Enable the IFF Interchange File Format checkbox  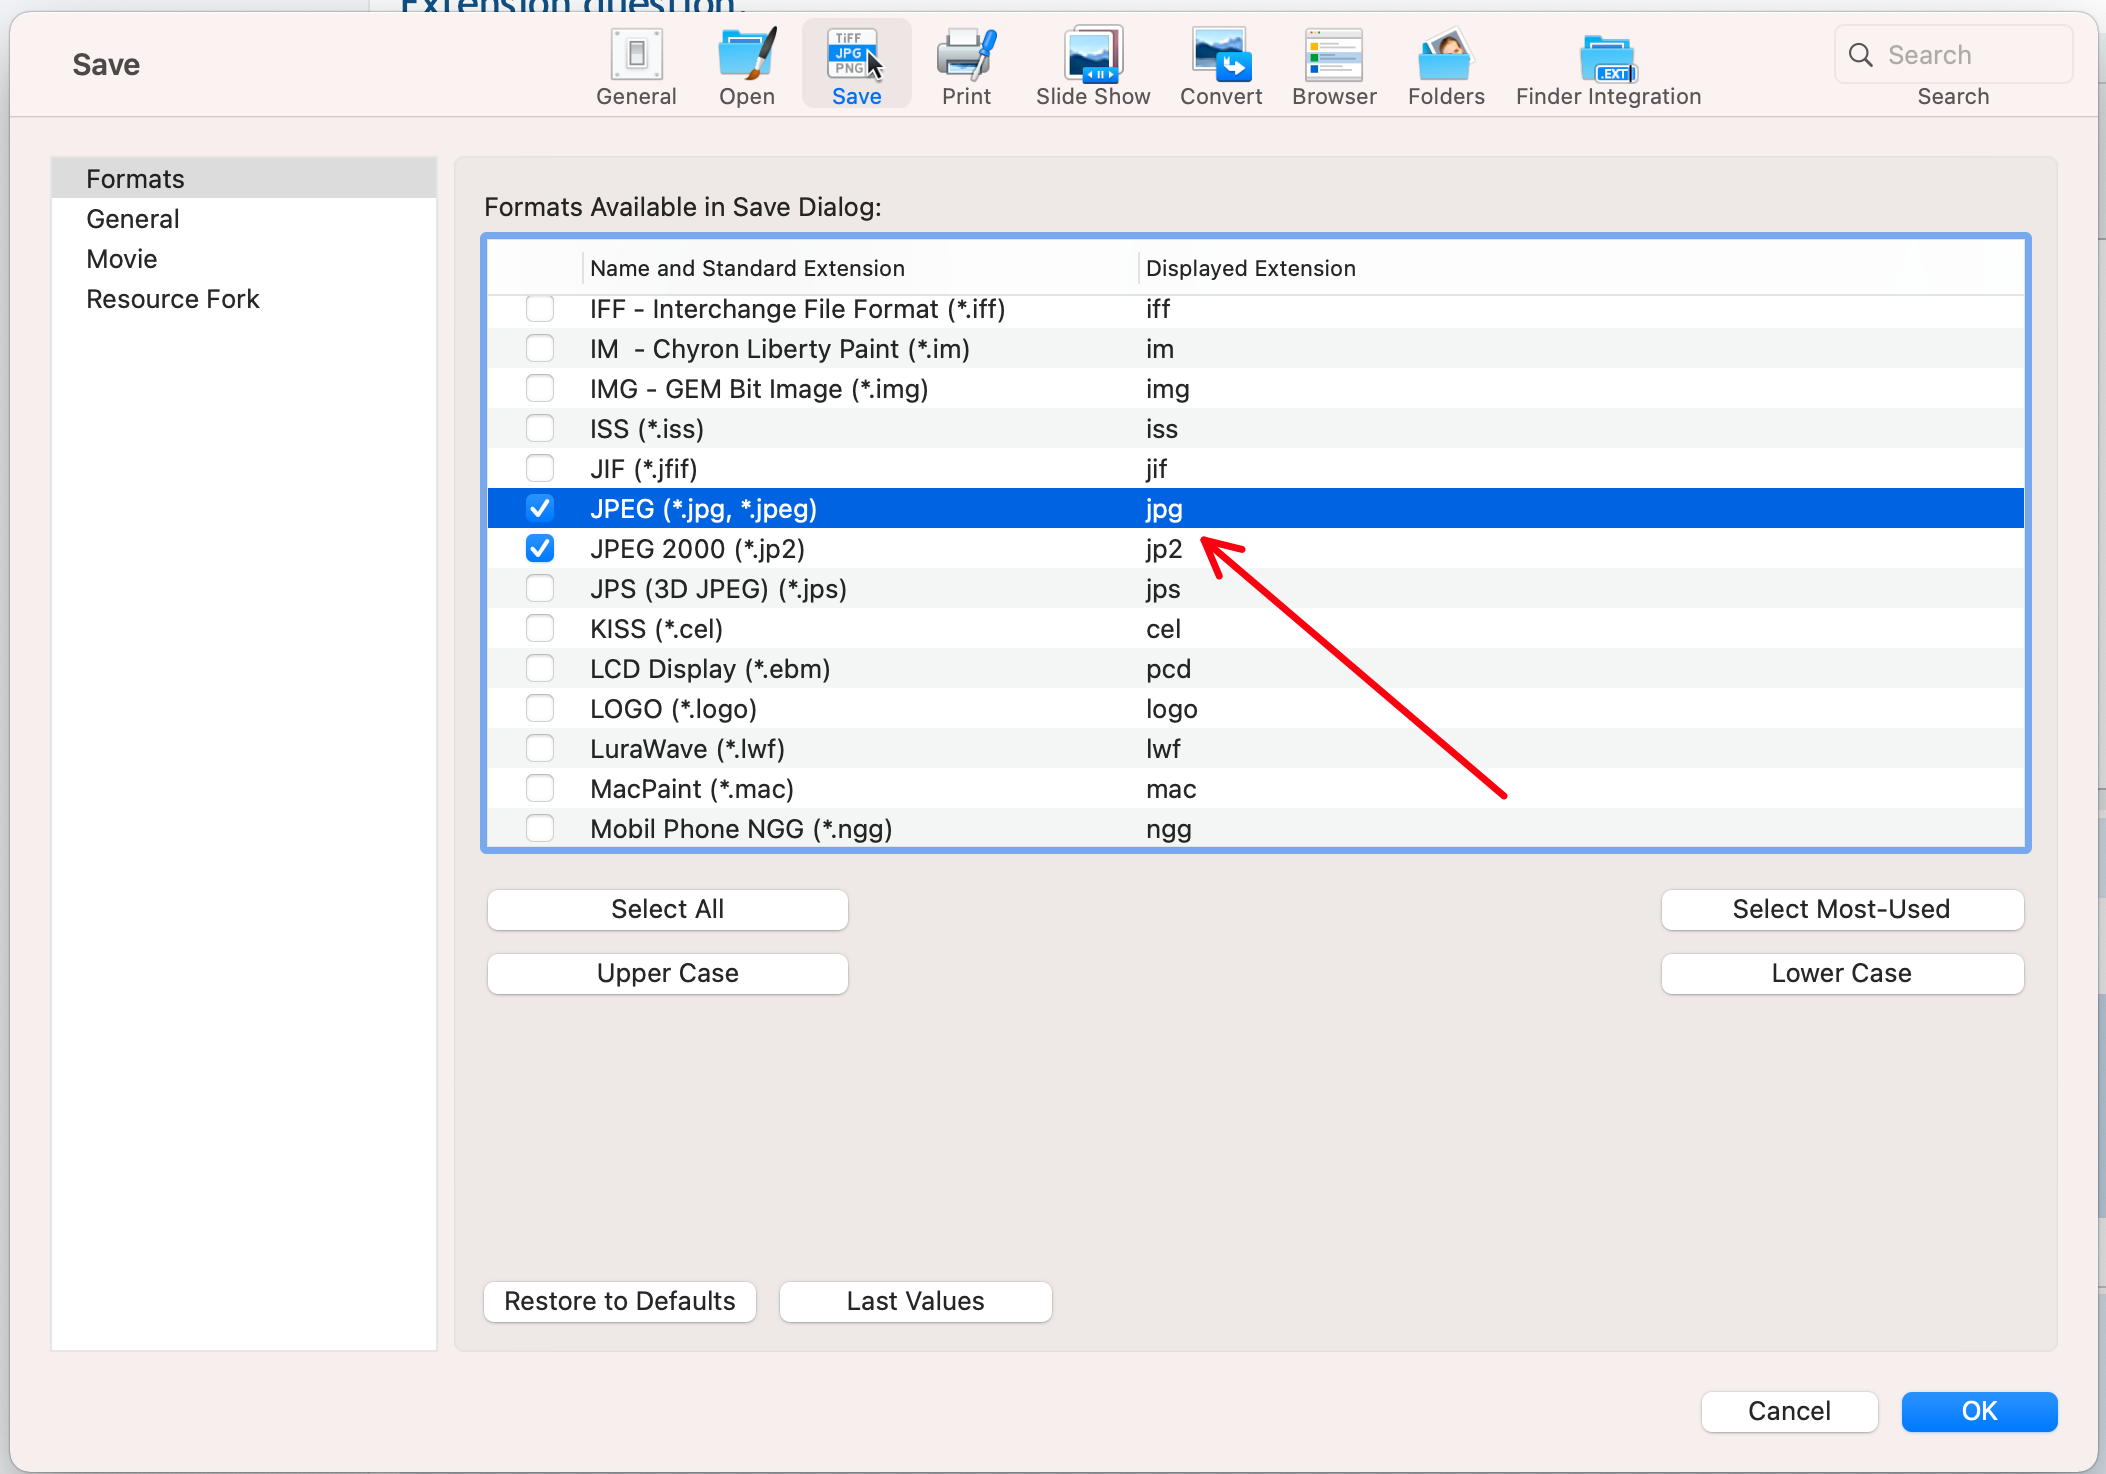click(x=540, y=308)
